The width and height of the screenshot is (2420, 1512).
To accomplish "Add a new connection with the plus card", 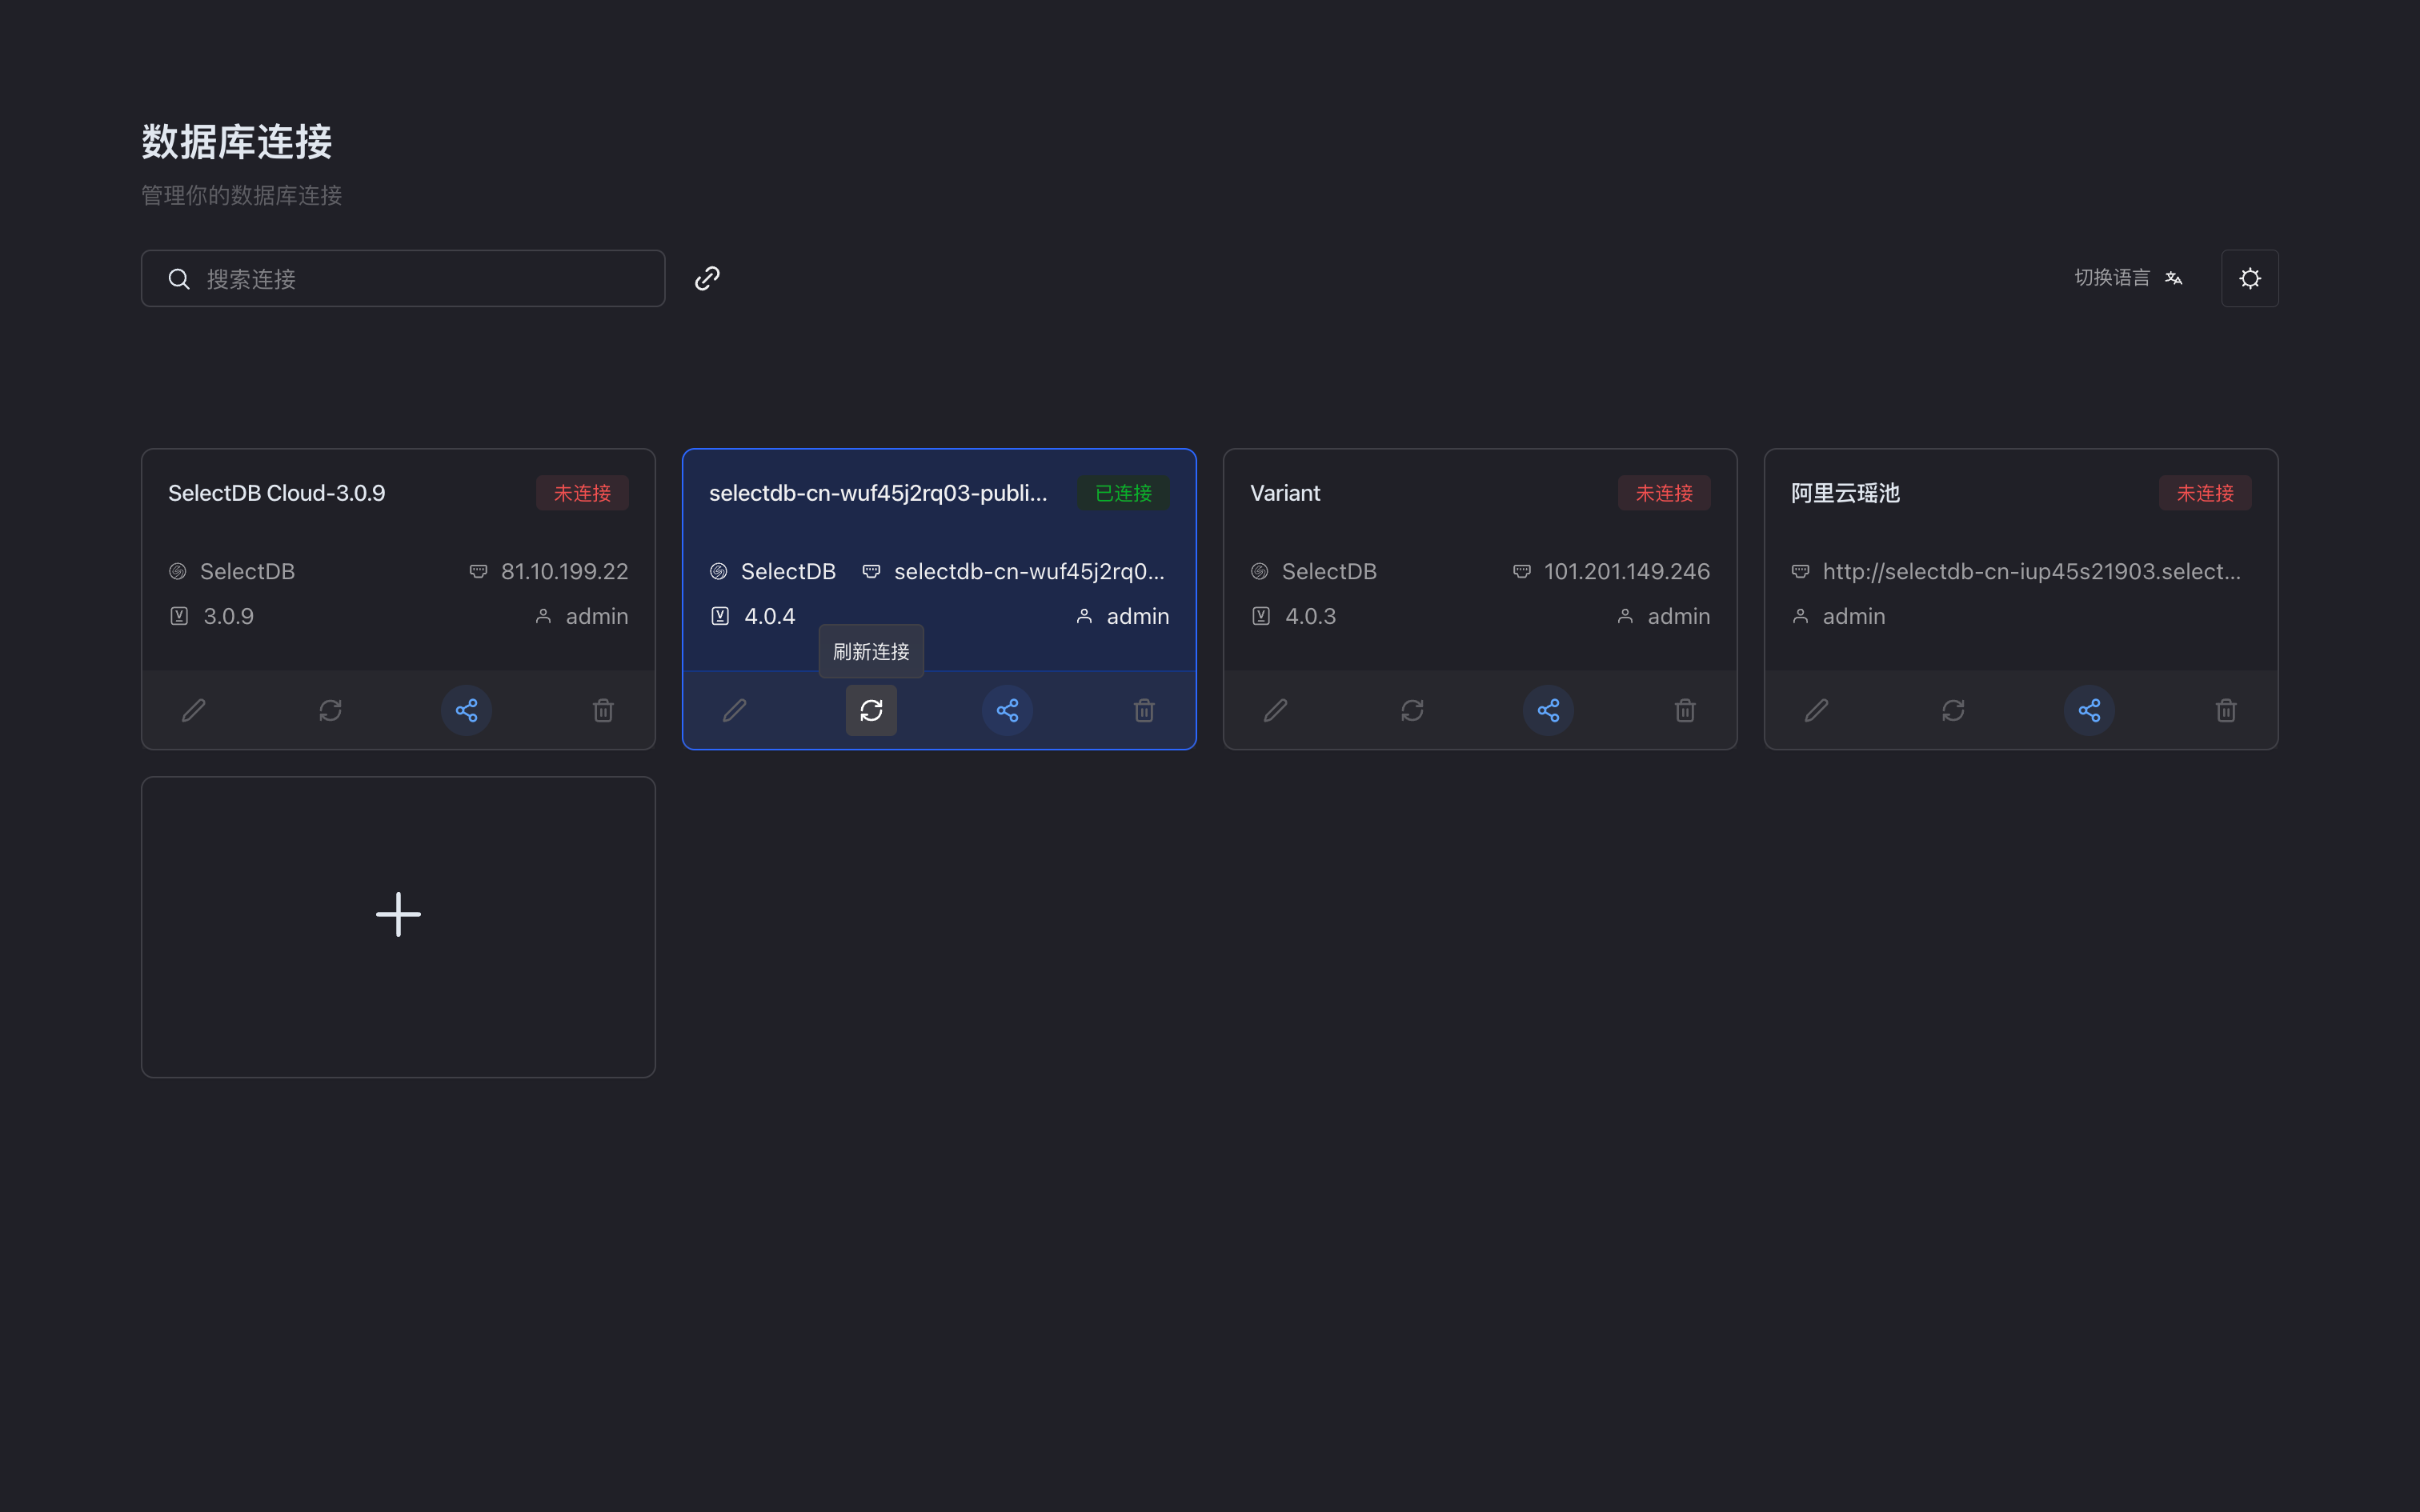I will pyautogui.click(x=398, y=926).
